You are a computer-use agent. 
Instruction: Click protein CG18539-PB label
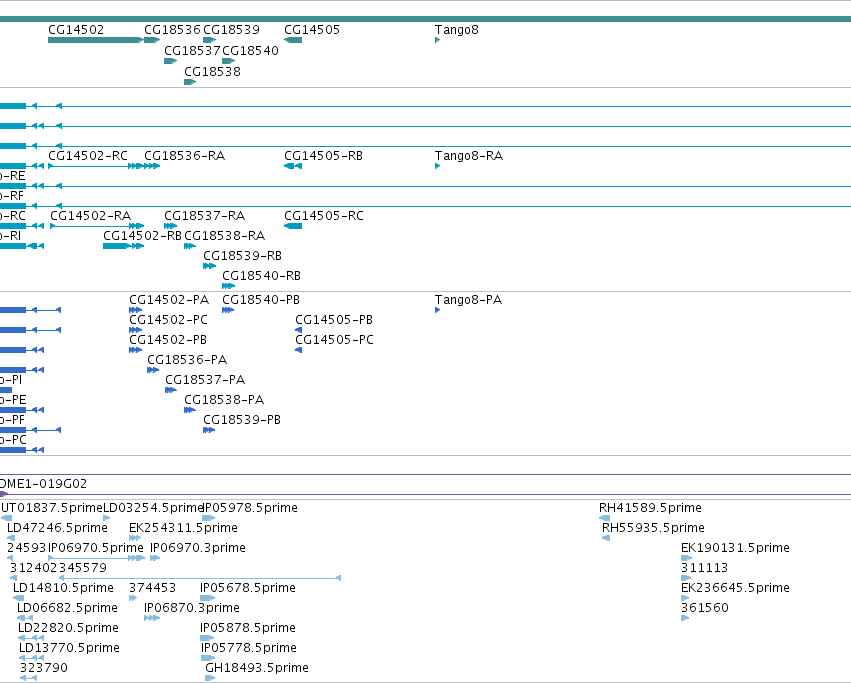coord(242,420)
